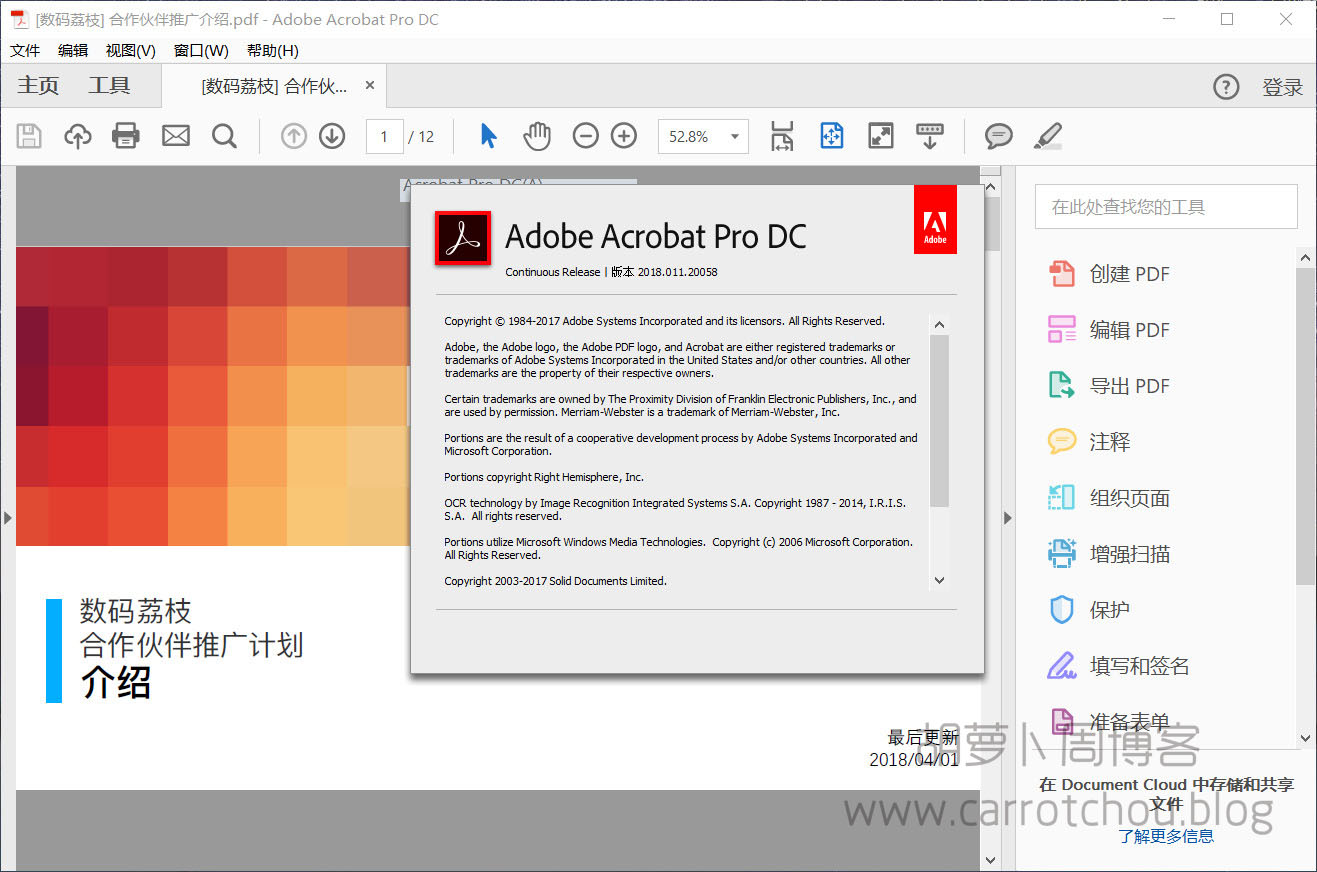1317x872 pixels.
Task: Activate the Hand pan tool
Action: (x=537, y=136)
